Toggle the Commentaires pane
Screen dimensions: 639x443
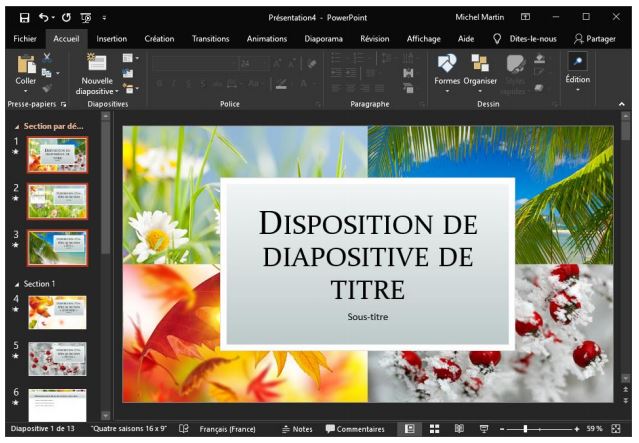click(354, 429)
